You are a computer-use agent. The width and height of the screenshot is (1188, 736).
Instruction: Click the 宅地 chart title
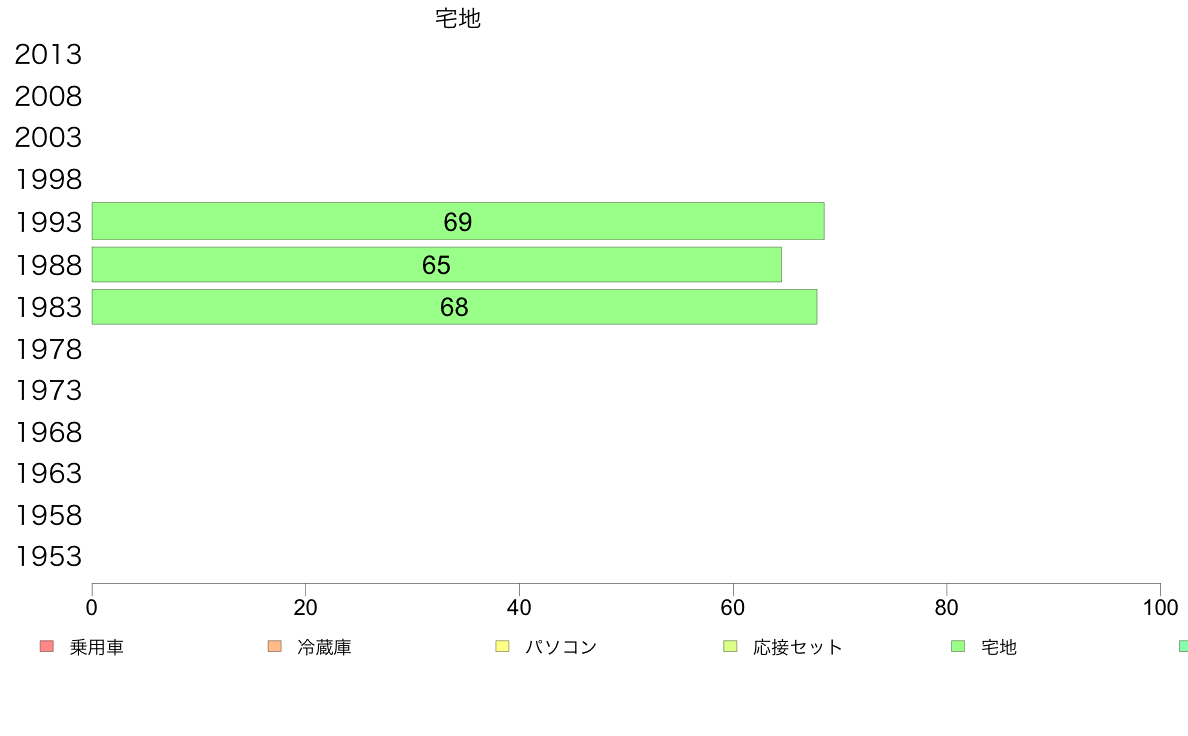[x=458, y=18]
